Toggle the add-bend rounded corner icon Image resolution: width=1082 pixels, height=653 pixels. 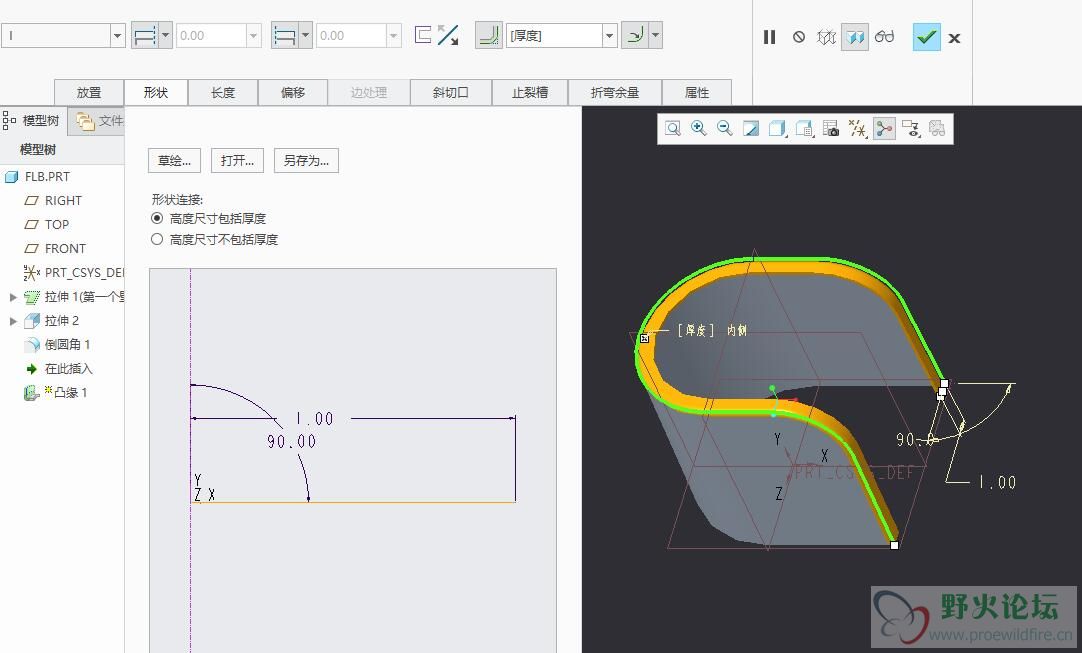489,35
